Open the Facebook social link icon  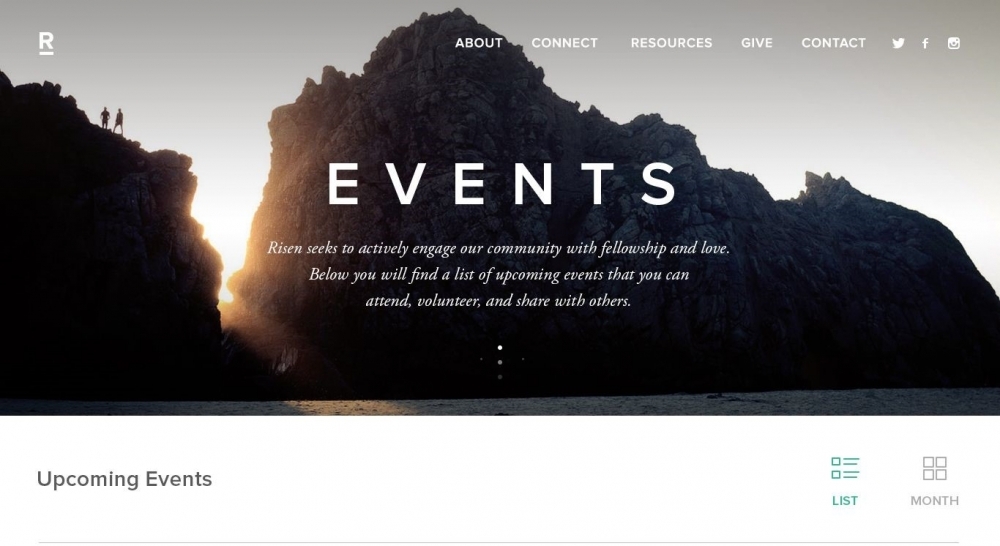pos(925,43)
